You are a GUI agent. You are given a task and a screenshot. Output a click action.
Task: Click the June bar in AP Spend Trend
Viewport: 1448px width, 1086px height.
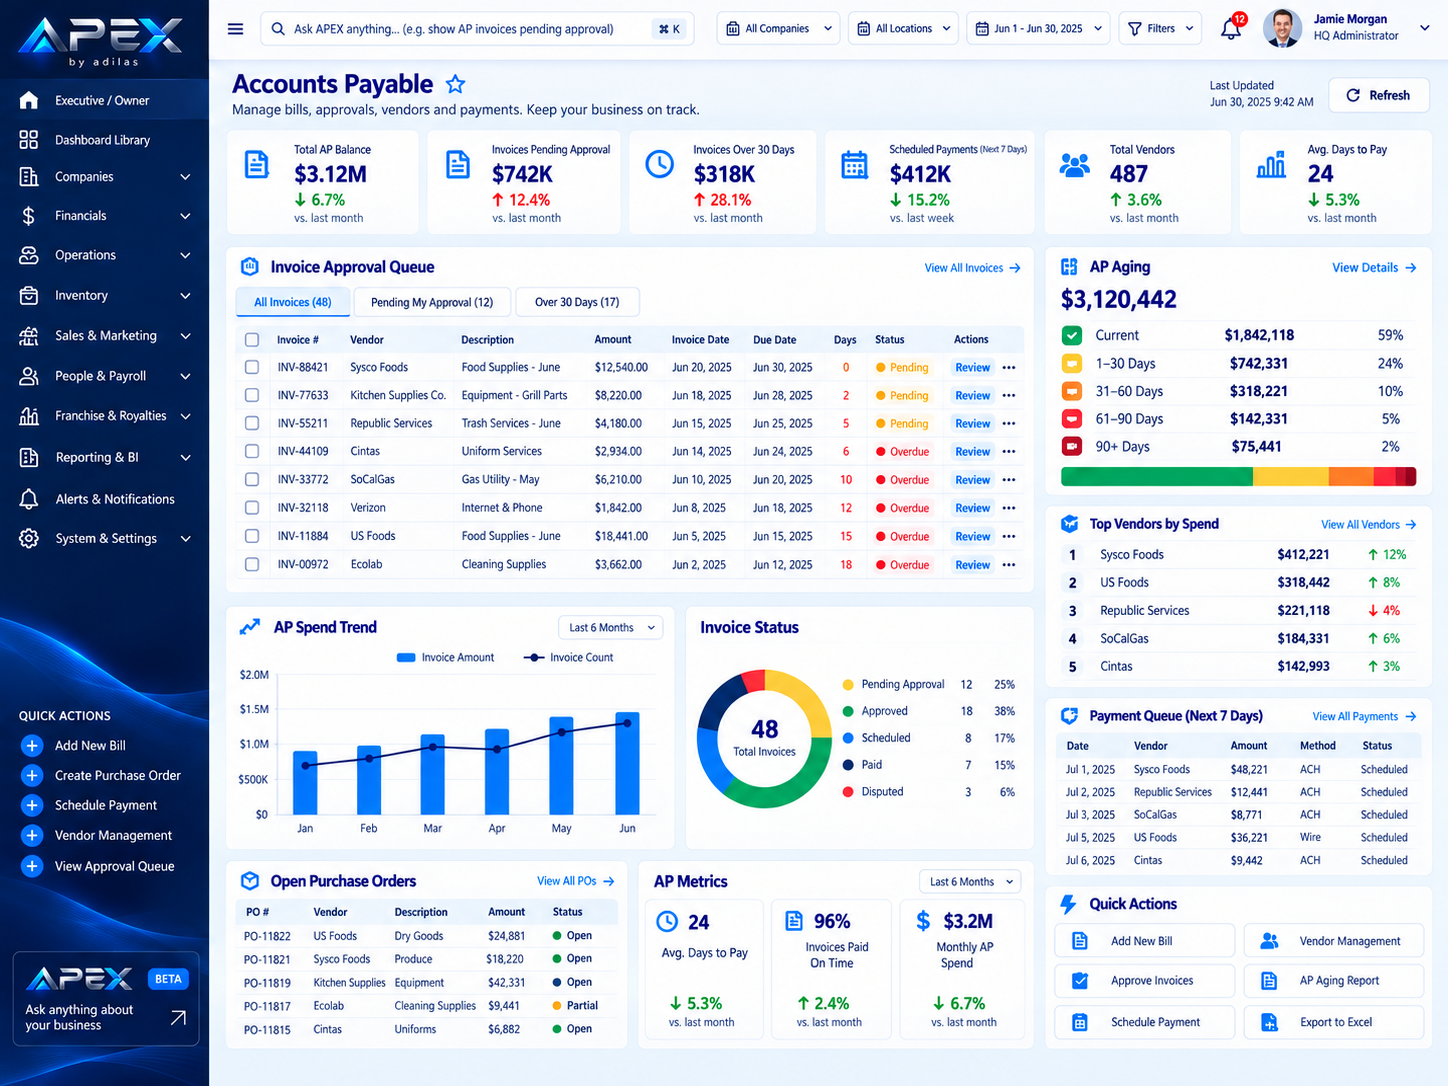[627, 763]
